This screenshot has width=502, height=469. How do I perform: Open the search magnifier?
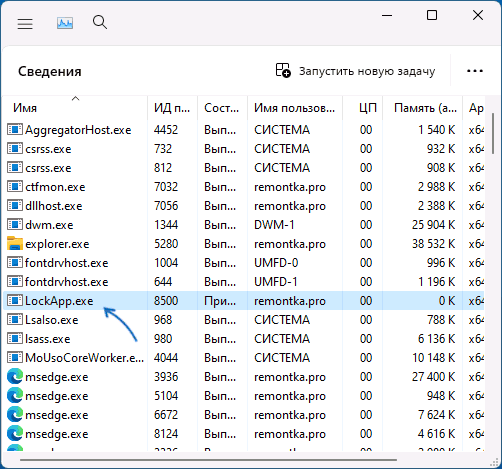pos(100,23)
